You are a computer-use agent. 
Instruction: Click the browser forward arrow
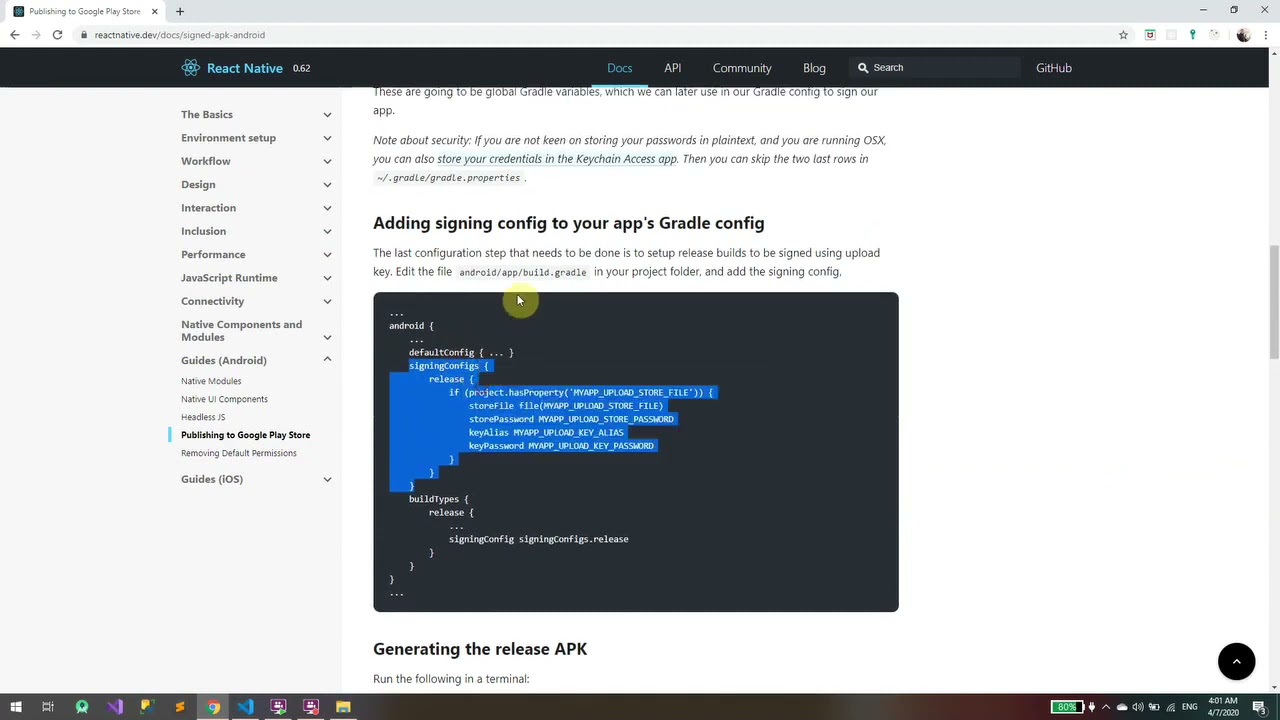tap(36, 35)
